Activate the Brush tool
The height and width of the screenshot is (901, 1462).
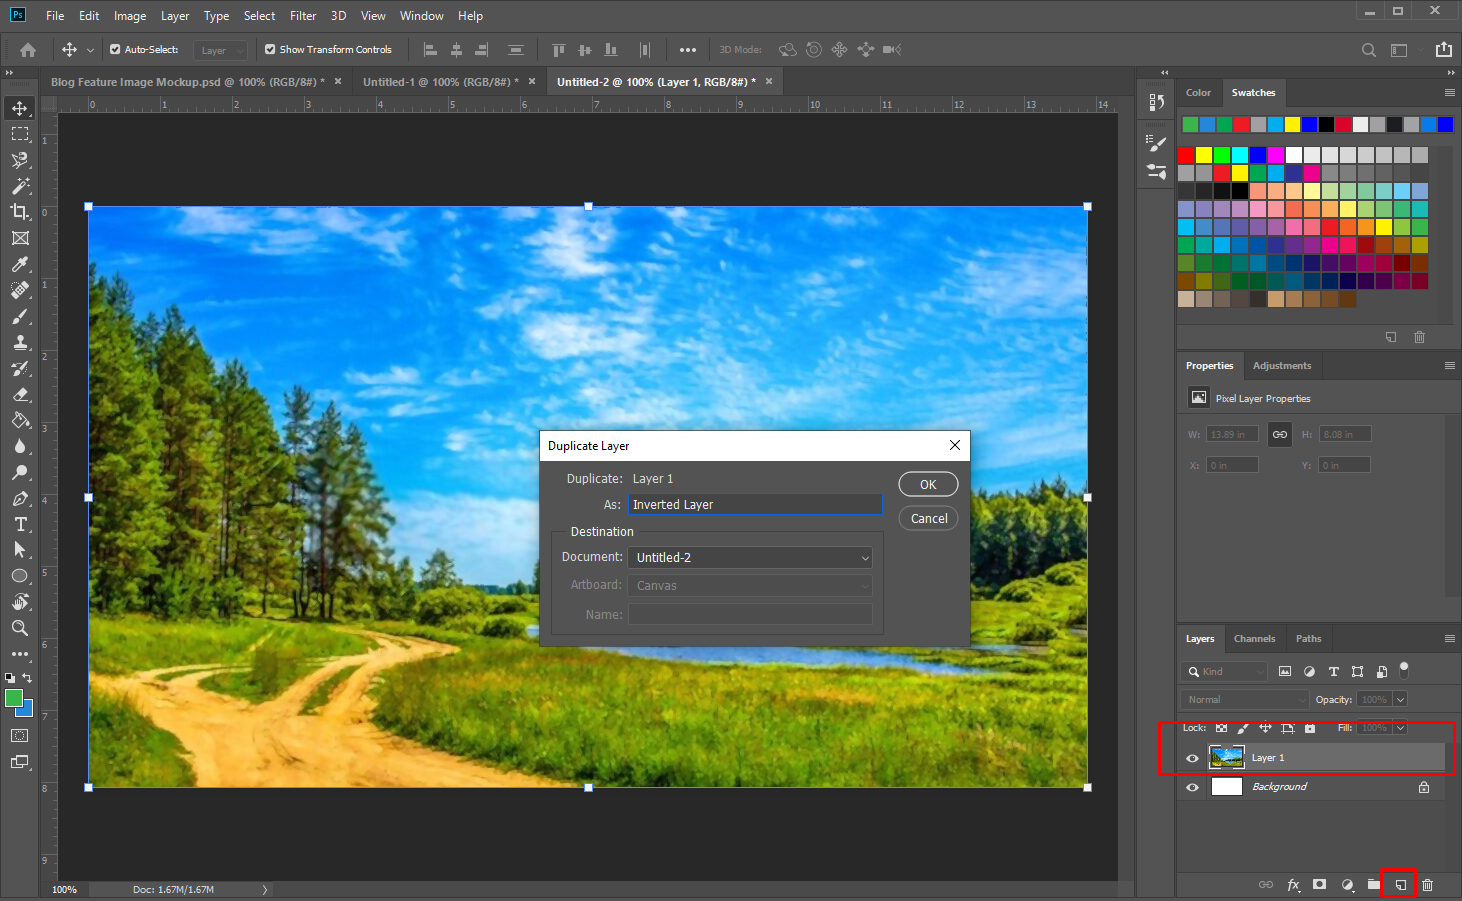pyautogui.click(x=20, y=316)
